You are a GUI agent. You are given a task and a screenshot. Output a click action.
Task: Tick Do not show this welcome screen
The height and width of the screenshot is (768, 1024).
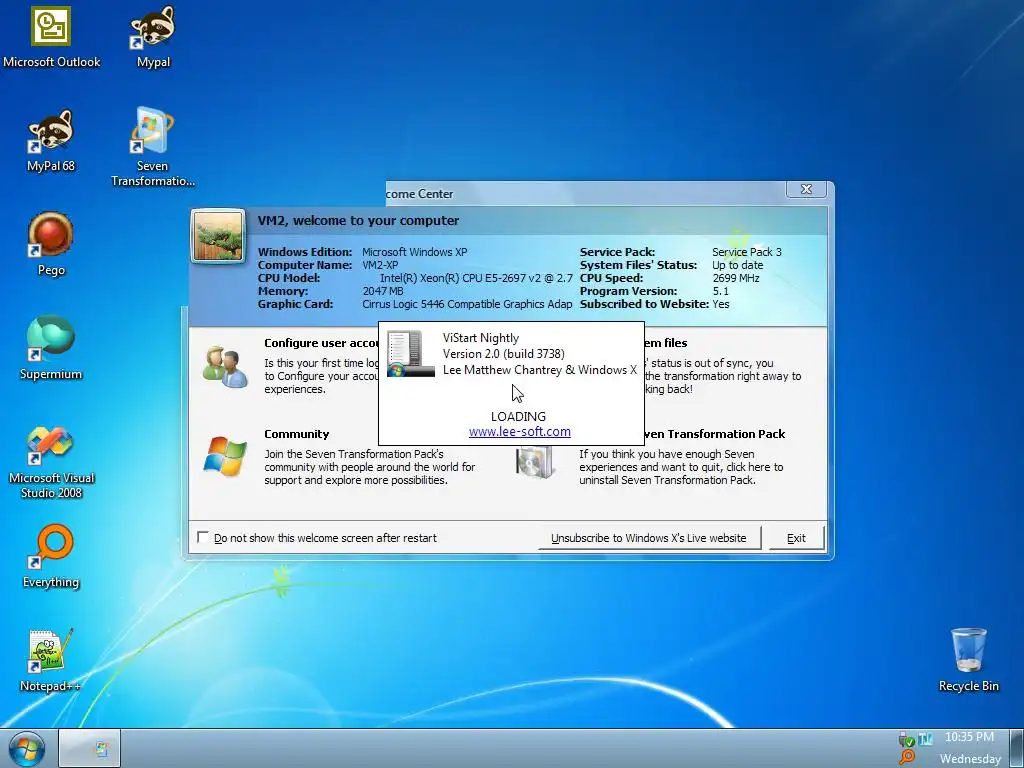[203, 537]
